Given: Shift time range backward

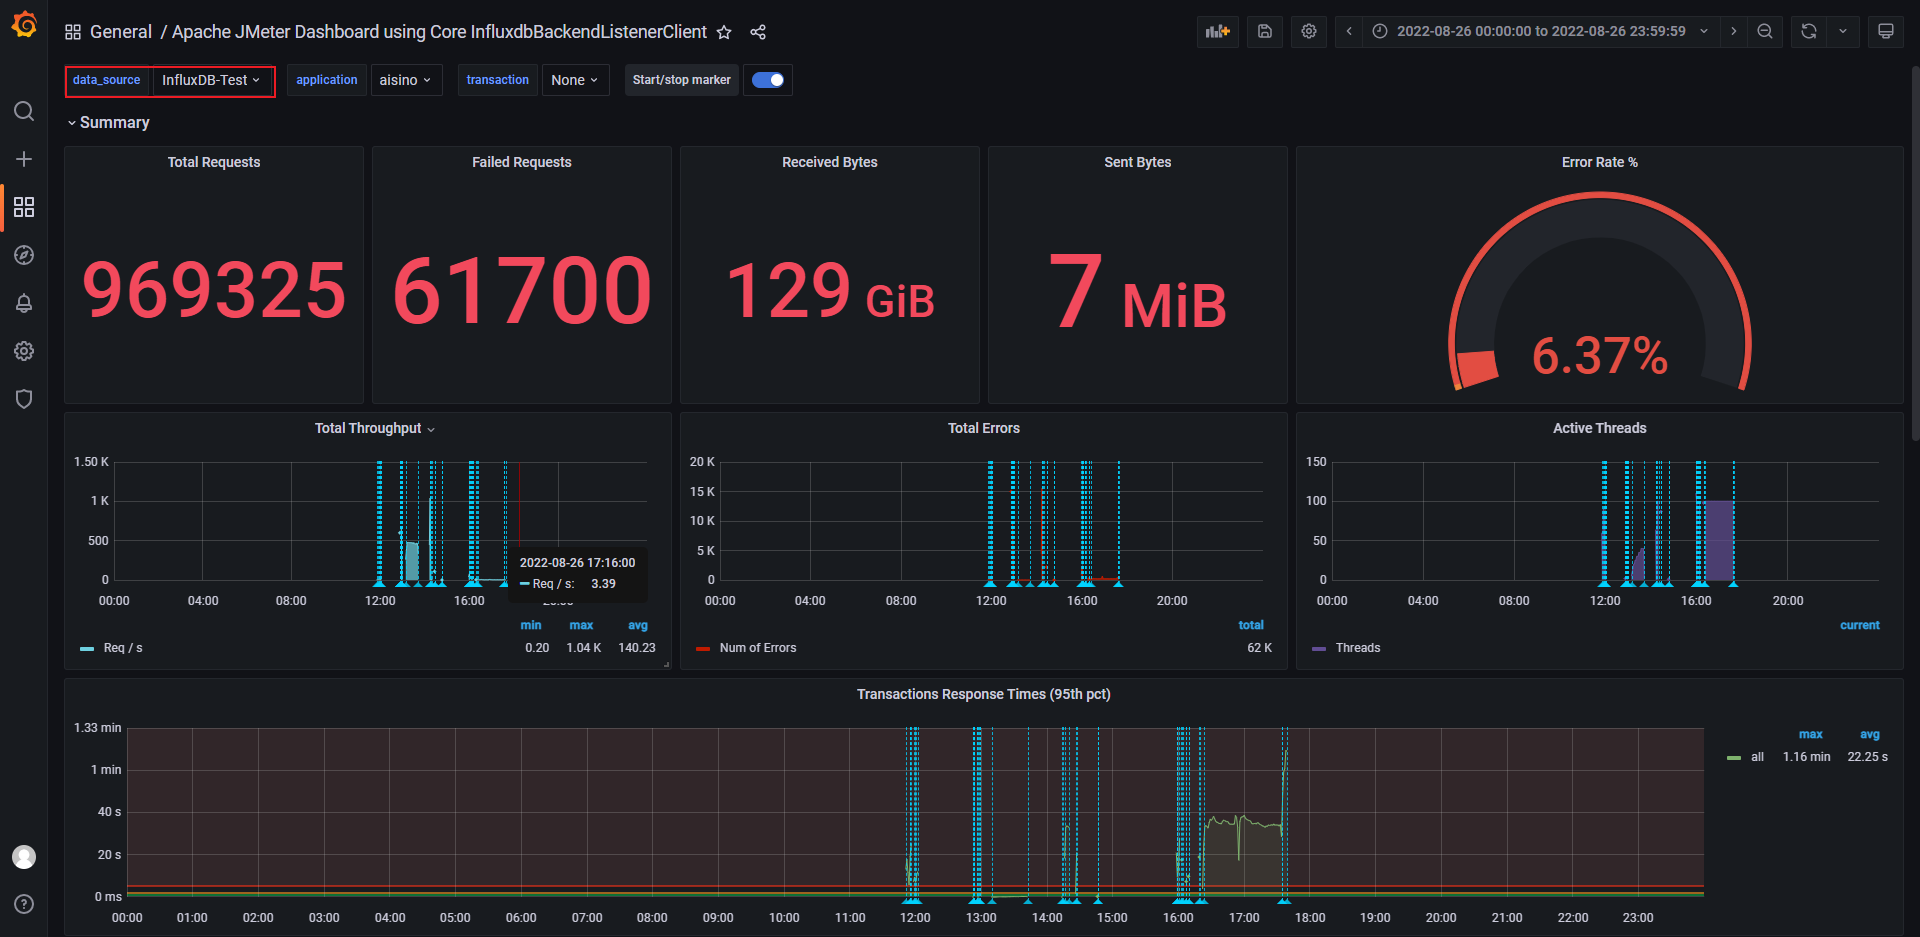Looking at the screenshot, I should pos(1349,31).
